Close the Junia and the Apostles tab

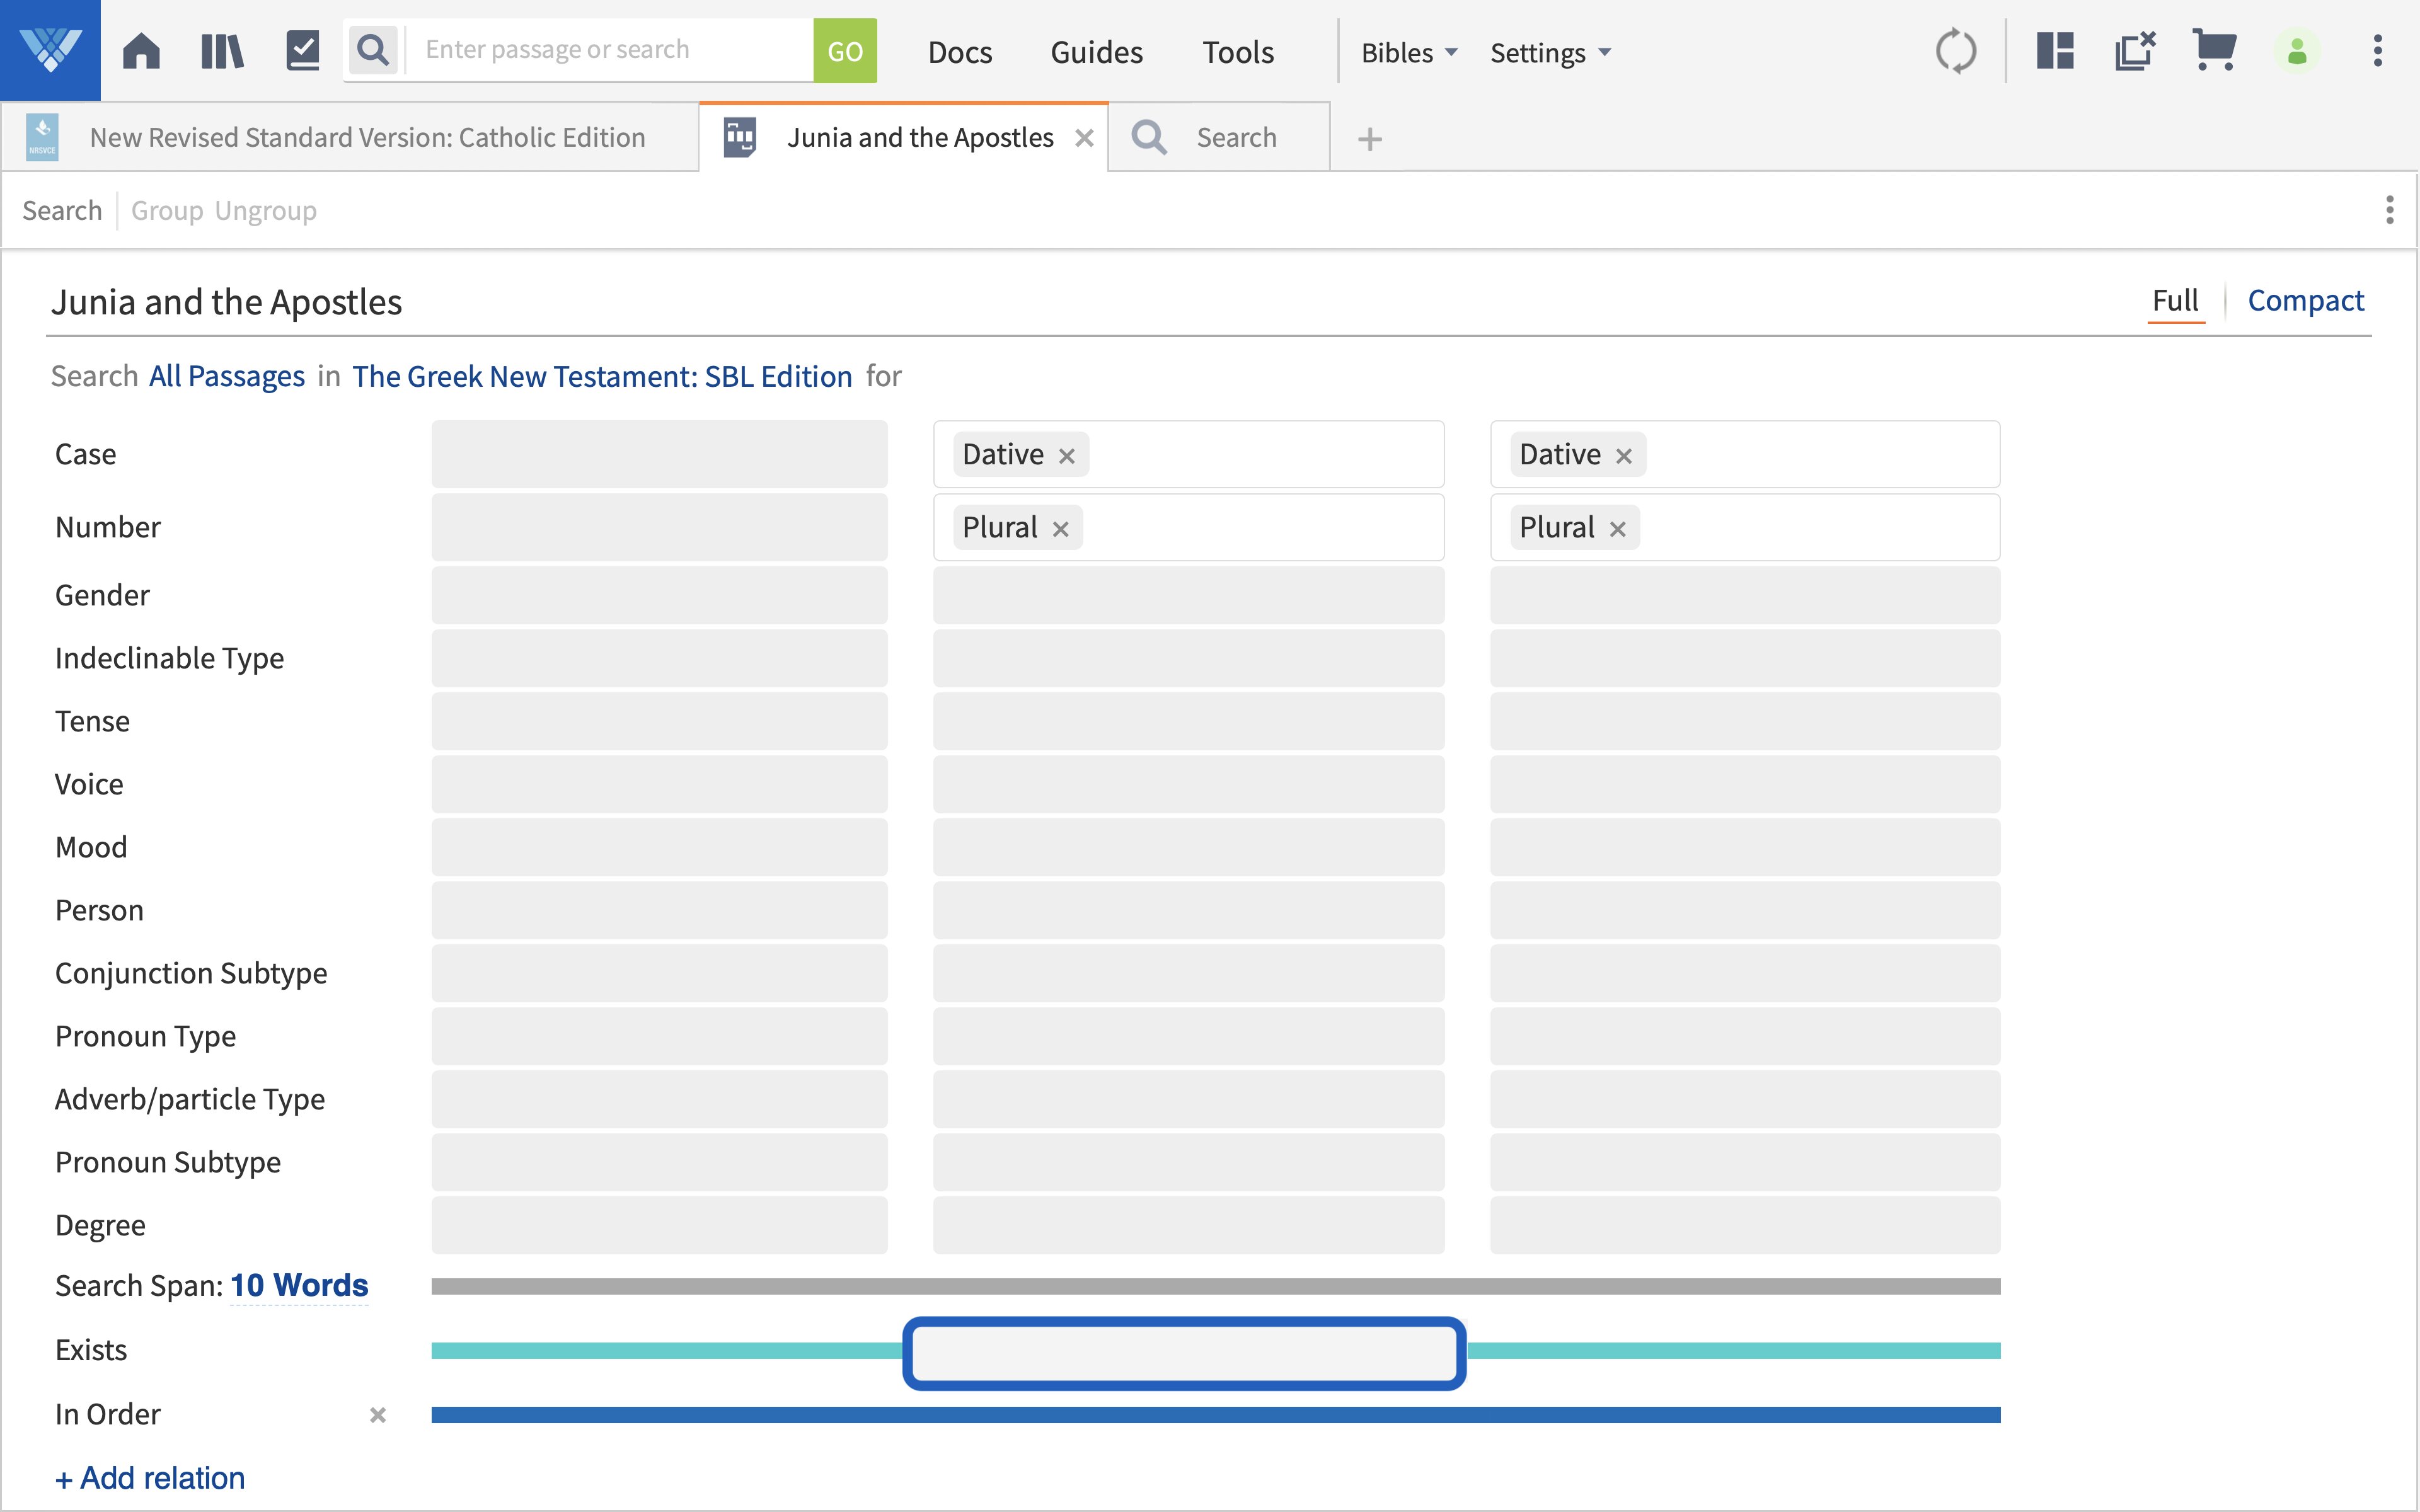pyautogui.click(x=1084, y=138)
